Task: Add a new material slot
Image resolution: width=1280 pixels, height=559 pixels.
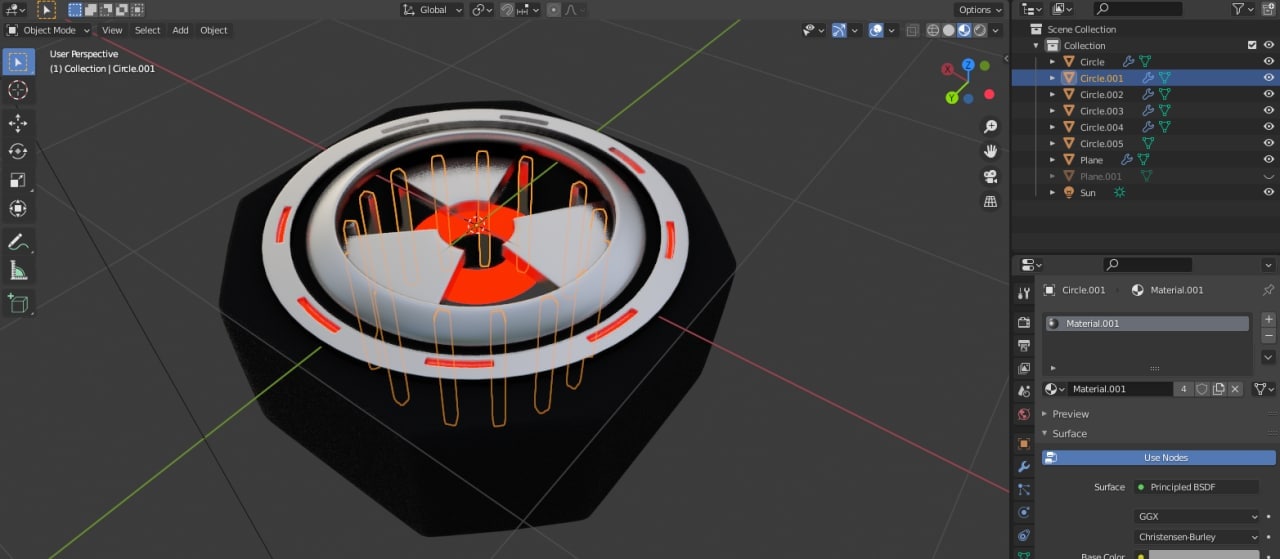Action: click(x=1268, y=320)
